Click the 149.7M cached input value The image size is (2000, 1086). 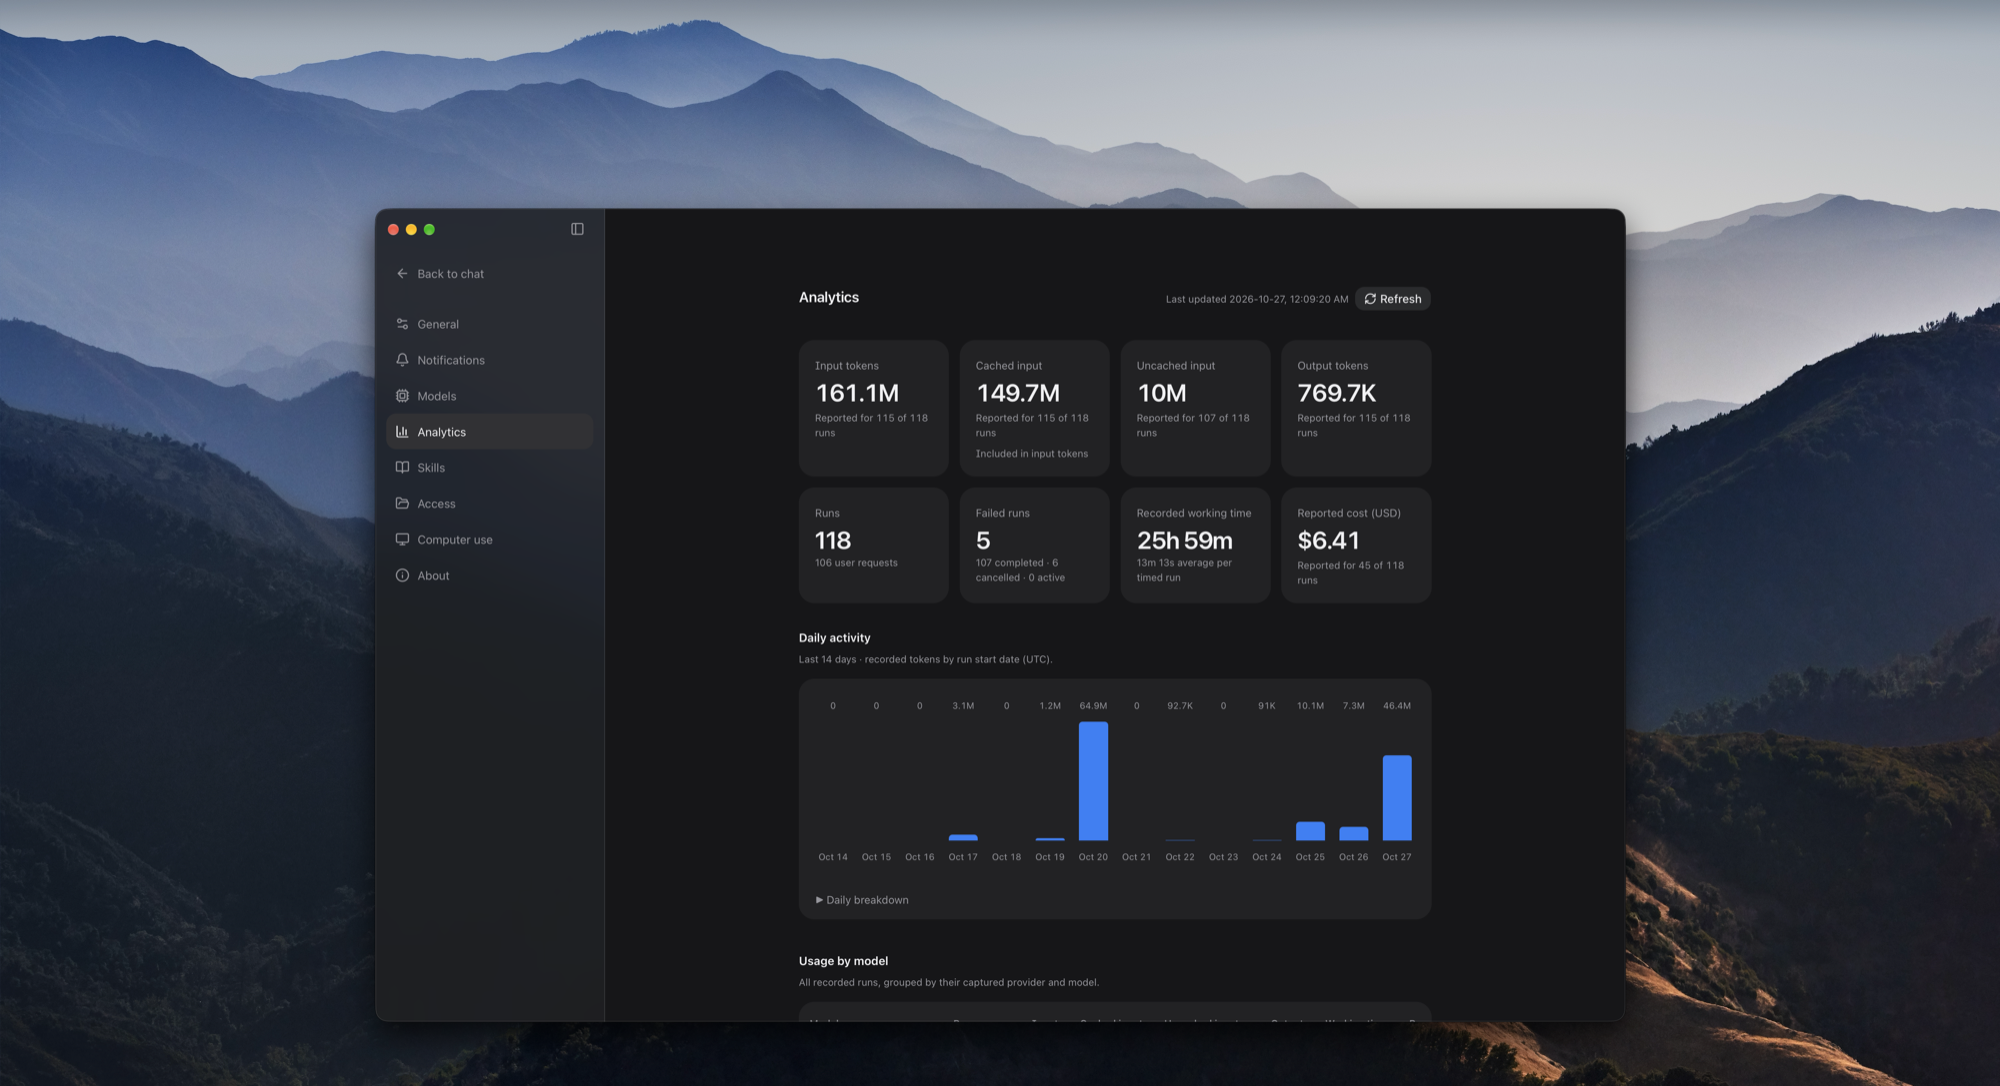pos(1018,393)
